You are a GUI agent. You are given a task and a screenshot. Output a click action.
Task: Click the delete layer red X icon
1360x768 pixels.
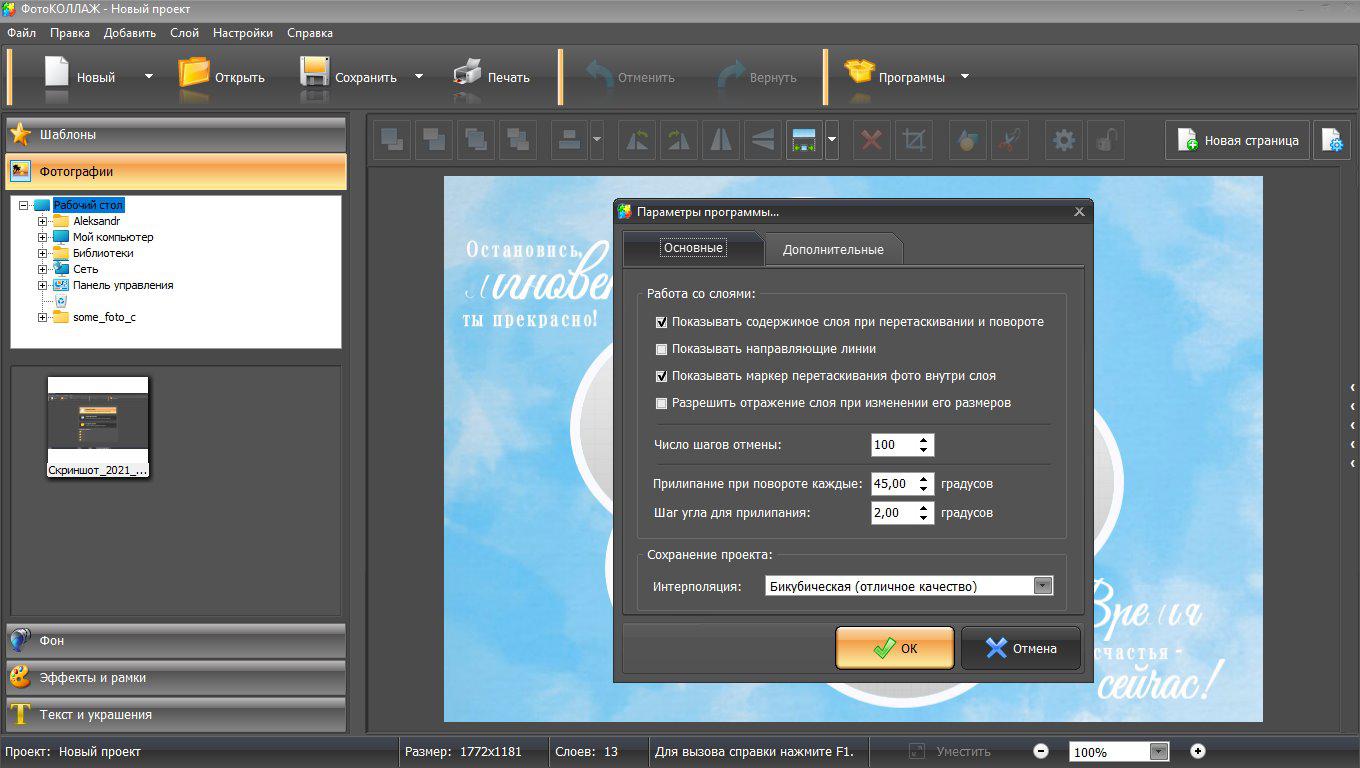pos(871,141)
